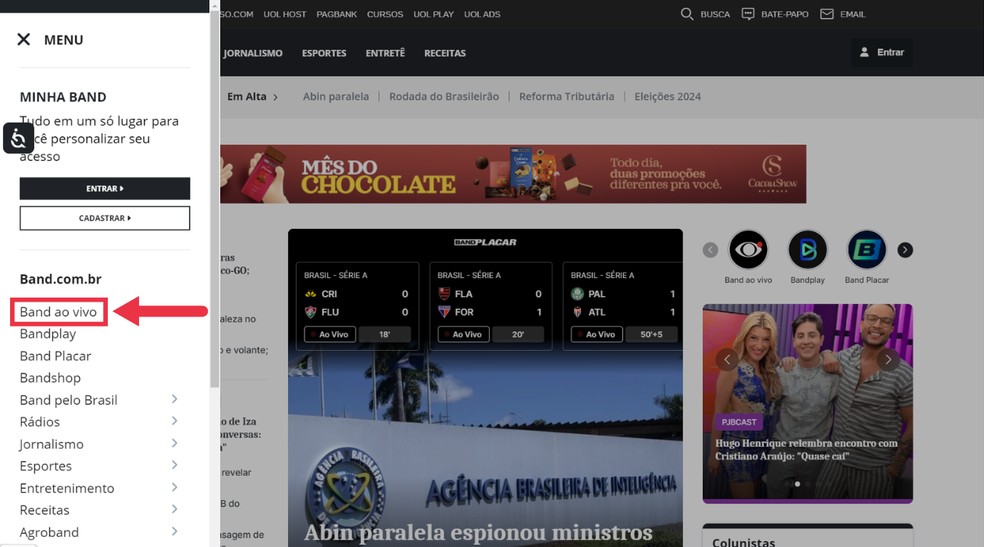Open the Abin paralela trending topic
This screenshot has height=547, width=984.
coord(336,97)
